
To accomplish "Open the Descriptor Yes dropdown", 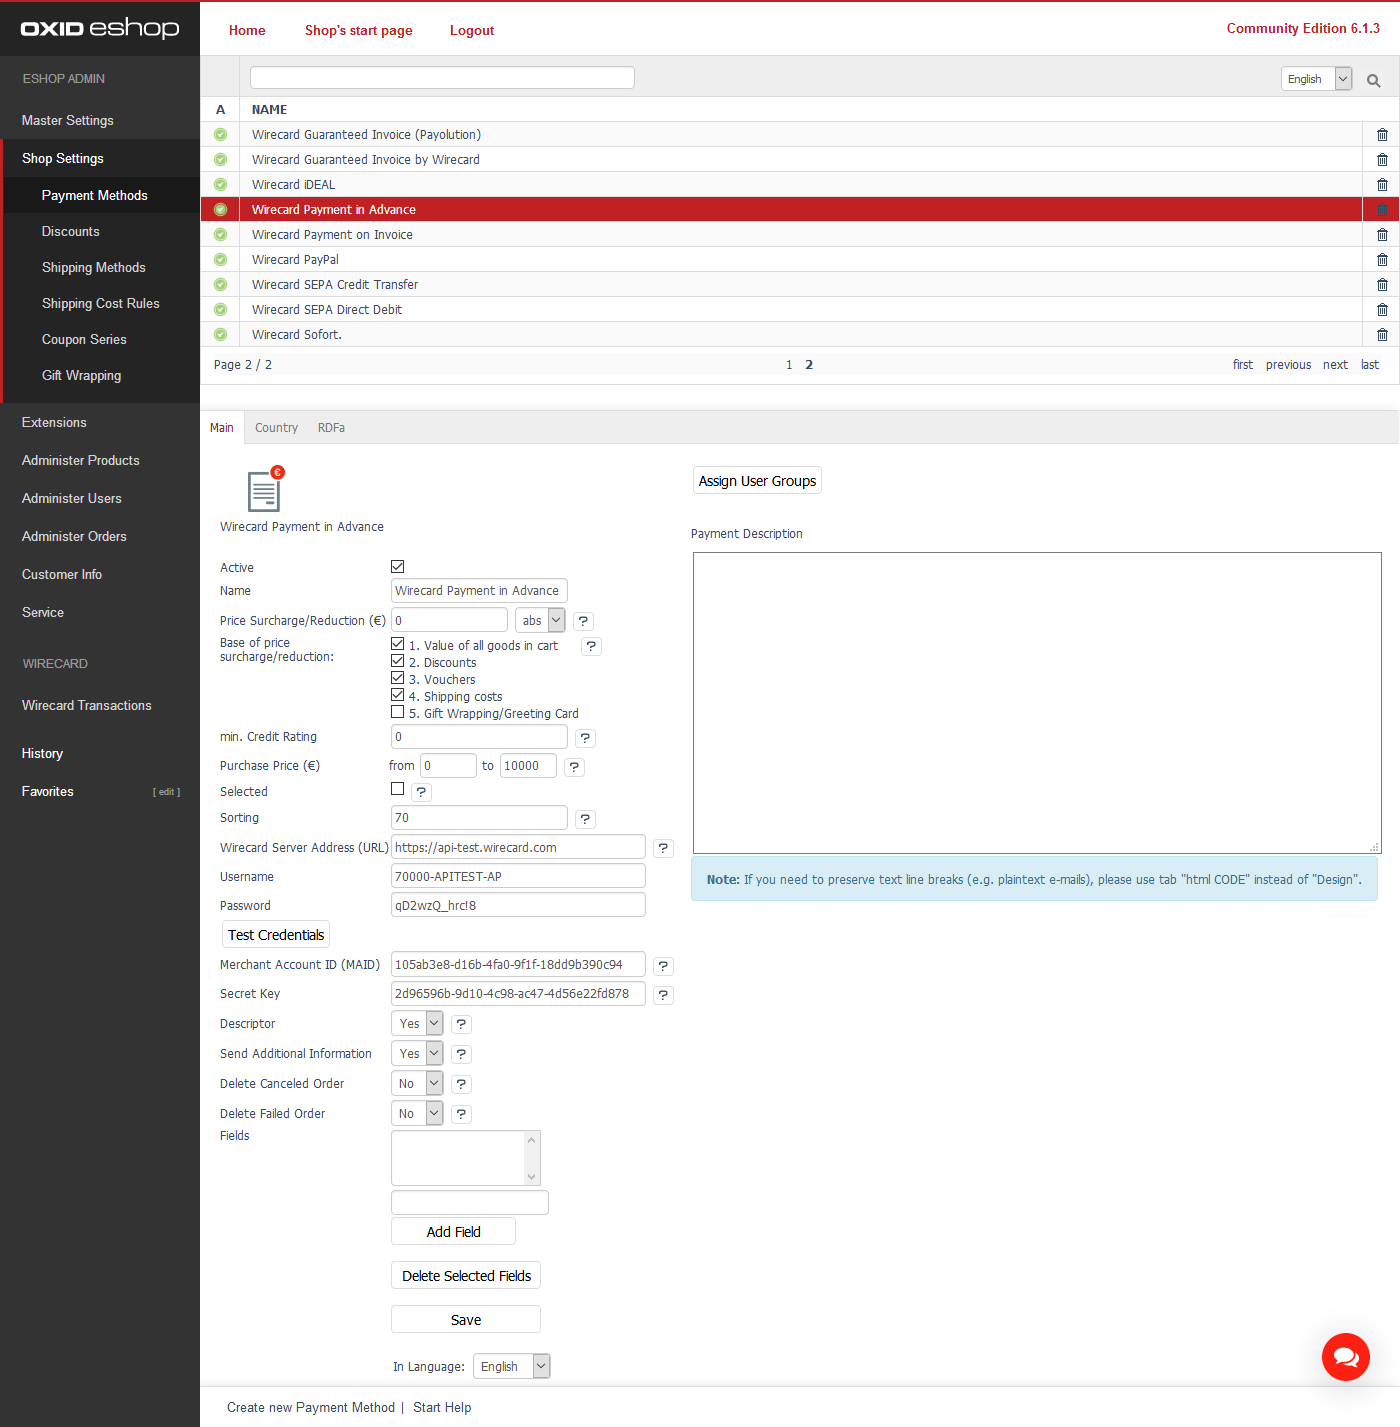I will [x=417, y=1024].
